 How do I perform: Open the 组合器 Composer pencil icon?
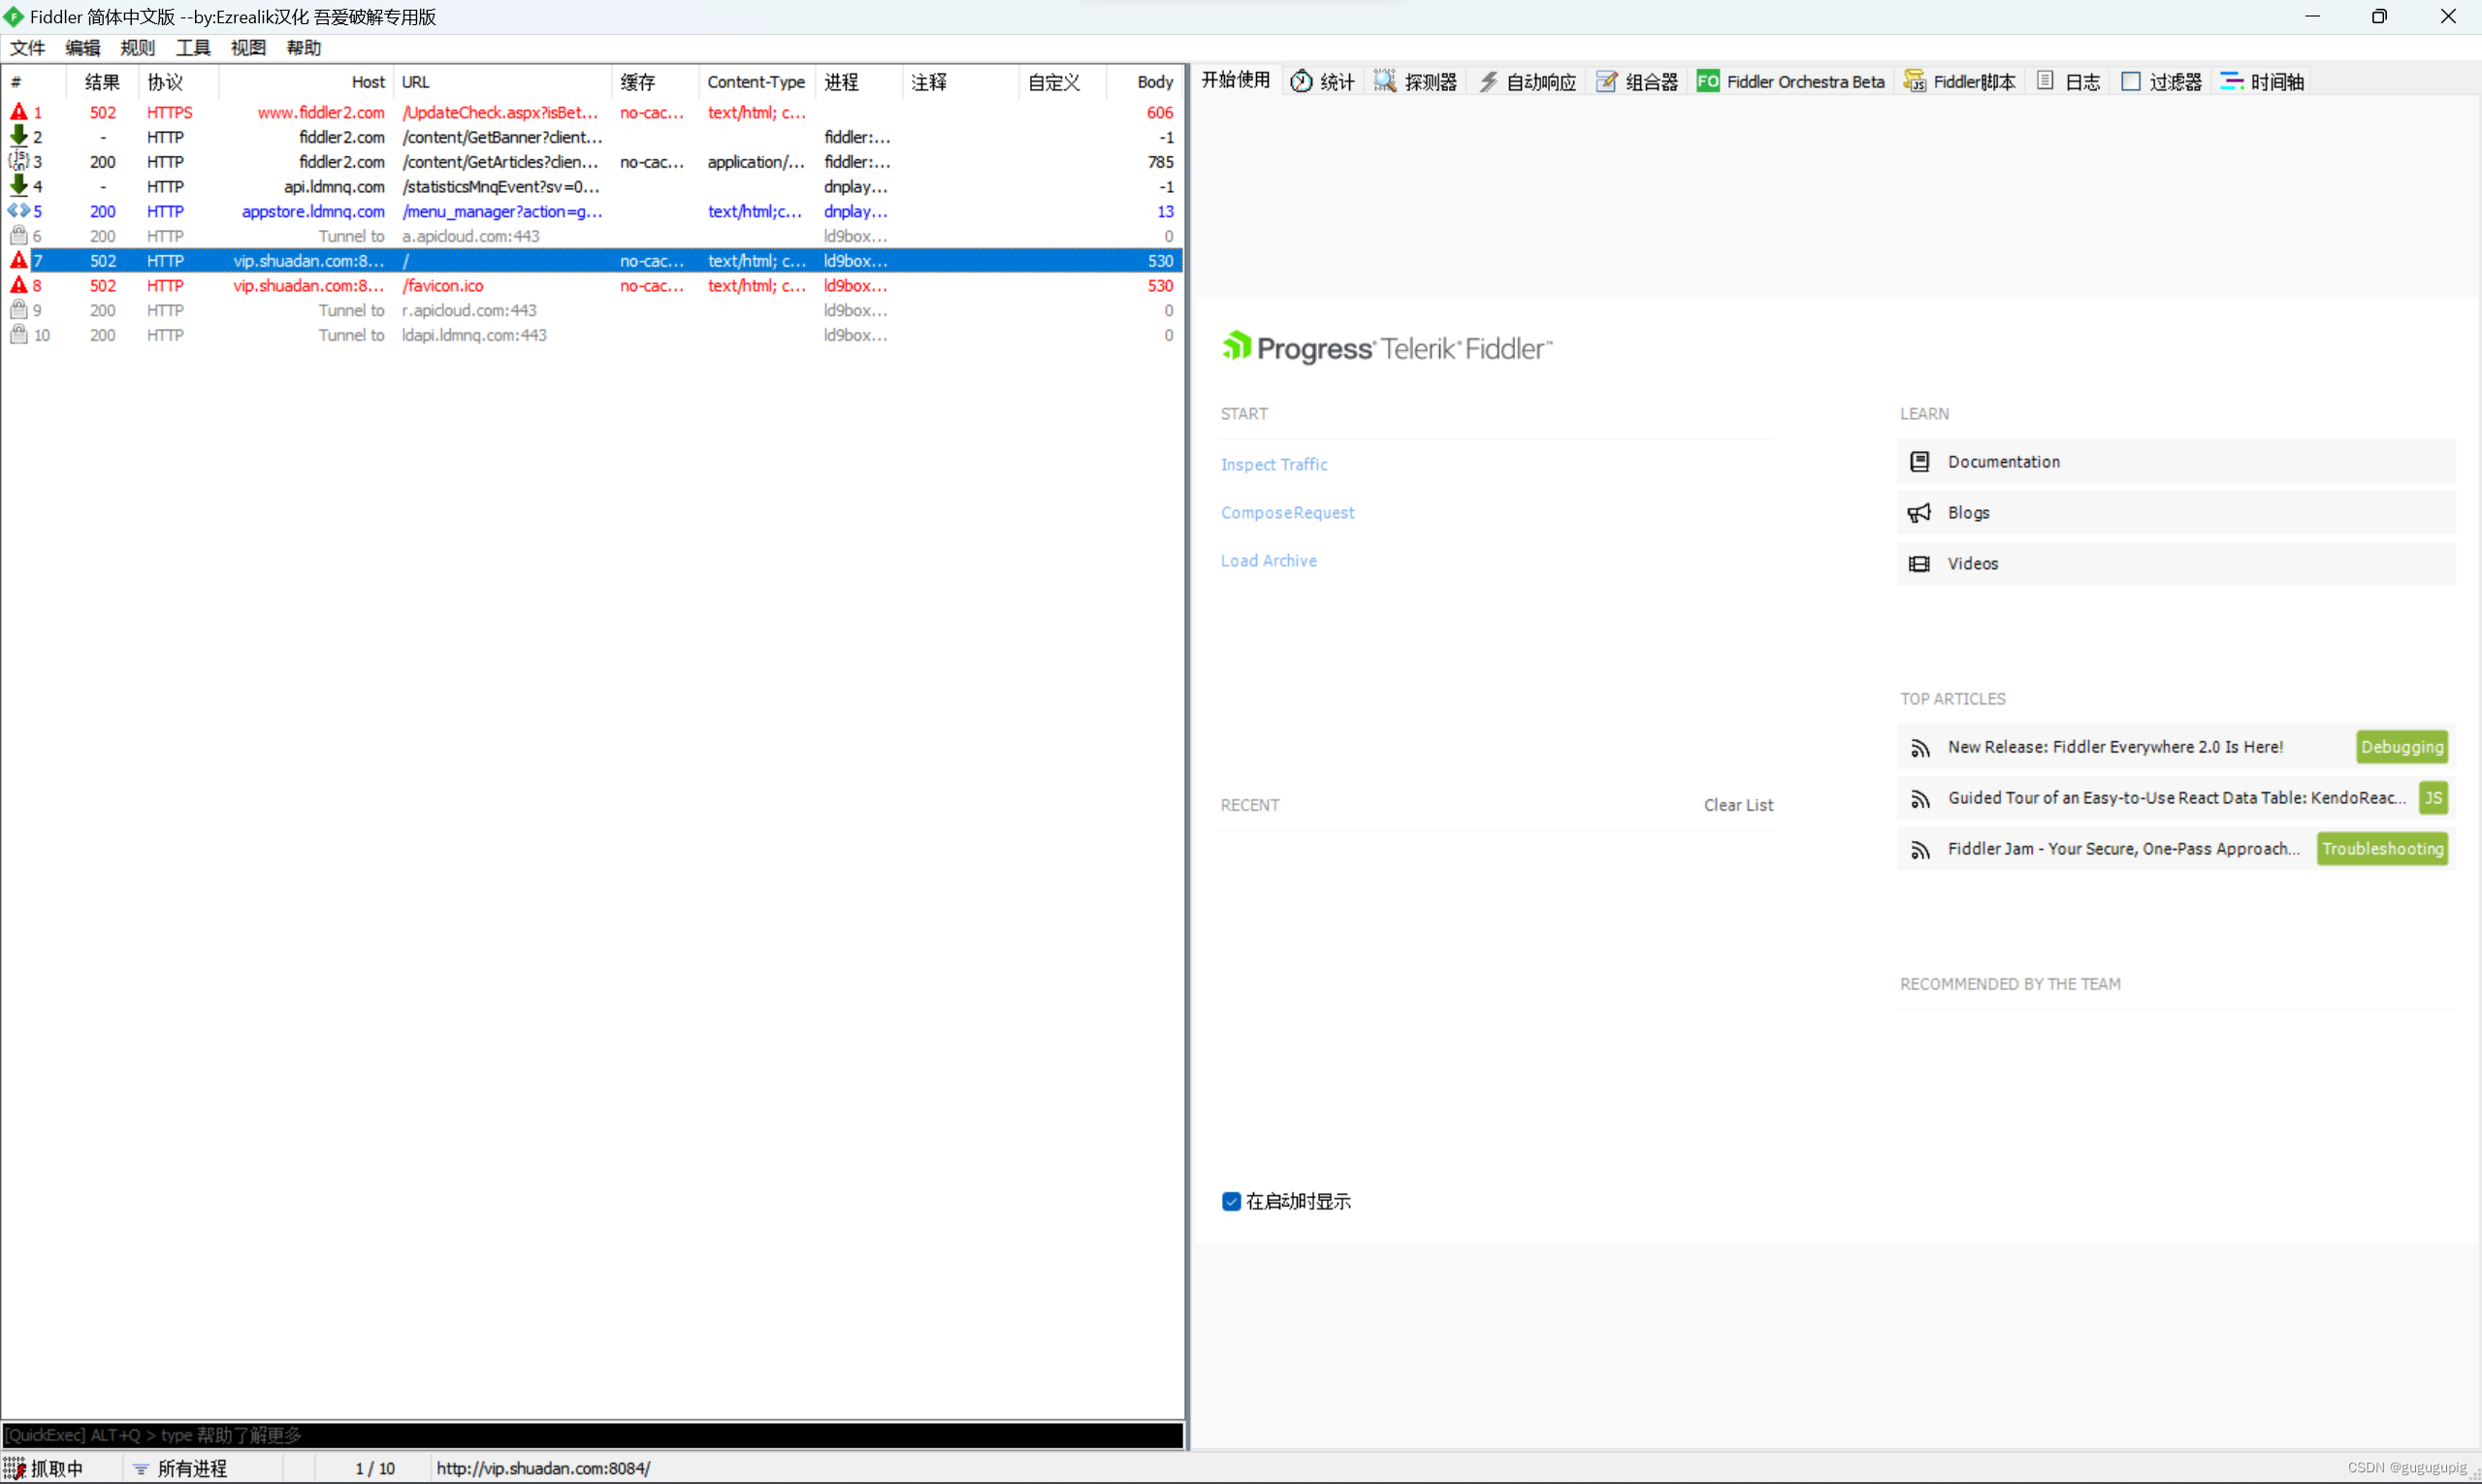point(1607,81)
